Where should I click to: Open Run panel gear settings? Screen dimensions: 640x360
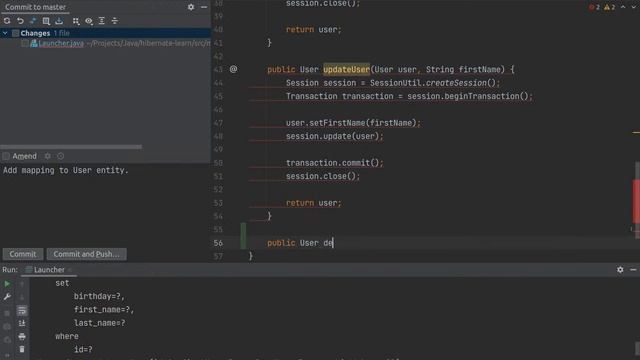(620, 269)
